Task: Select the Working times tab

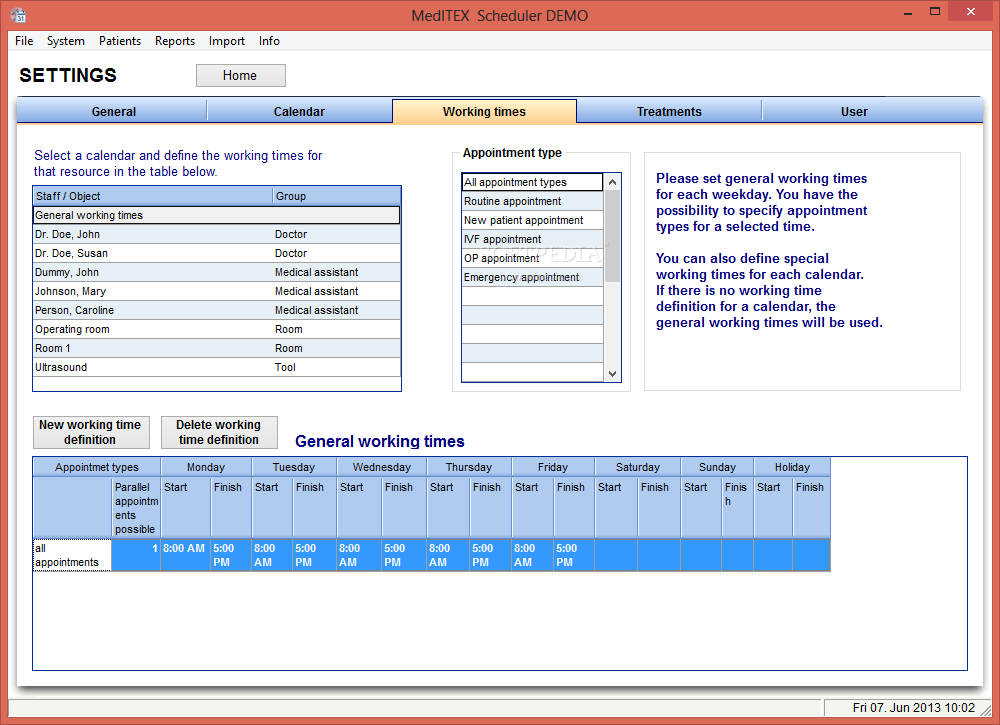Action: pos(484,111)
